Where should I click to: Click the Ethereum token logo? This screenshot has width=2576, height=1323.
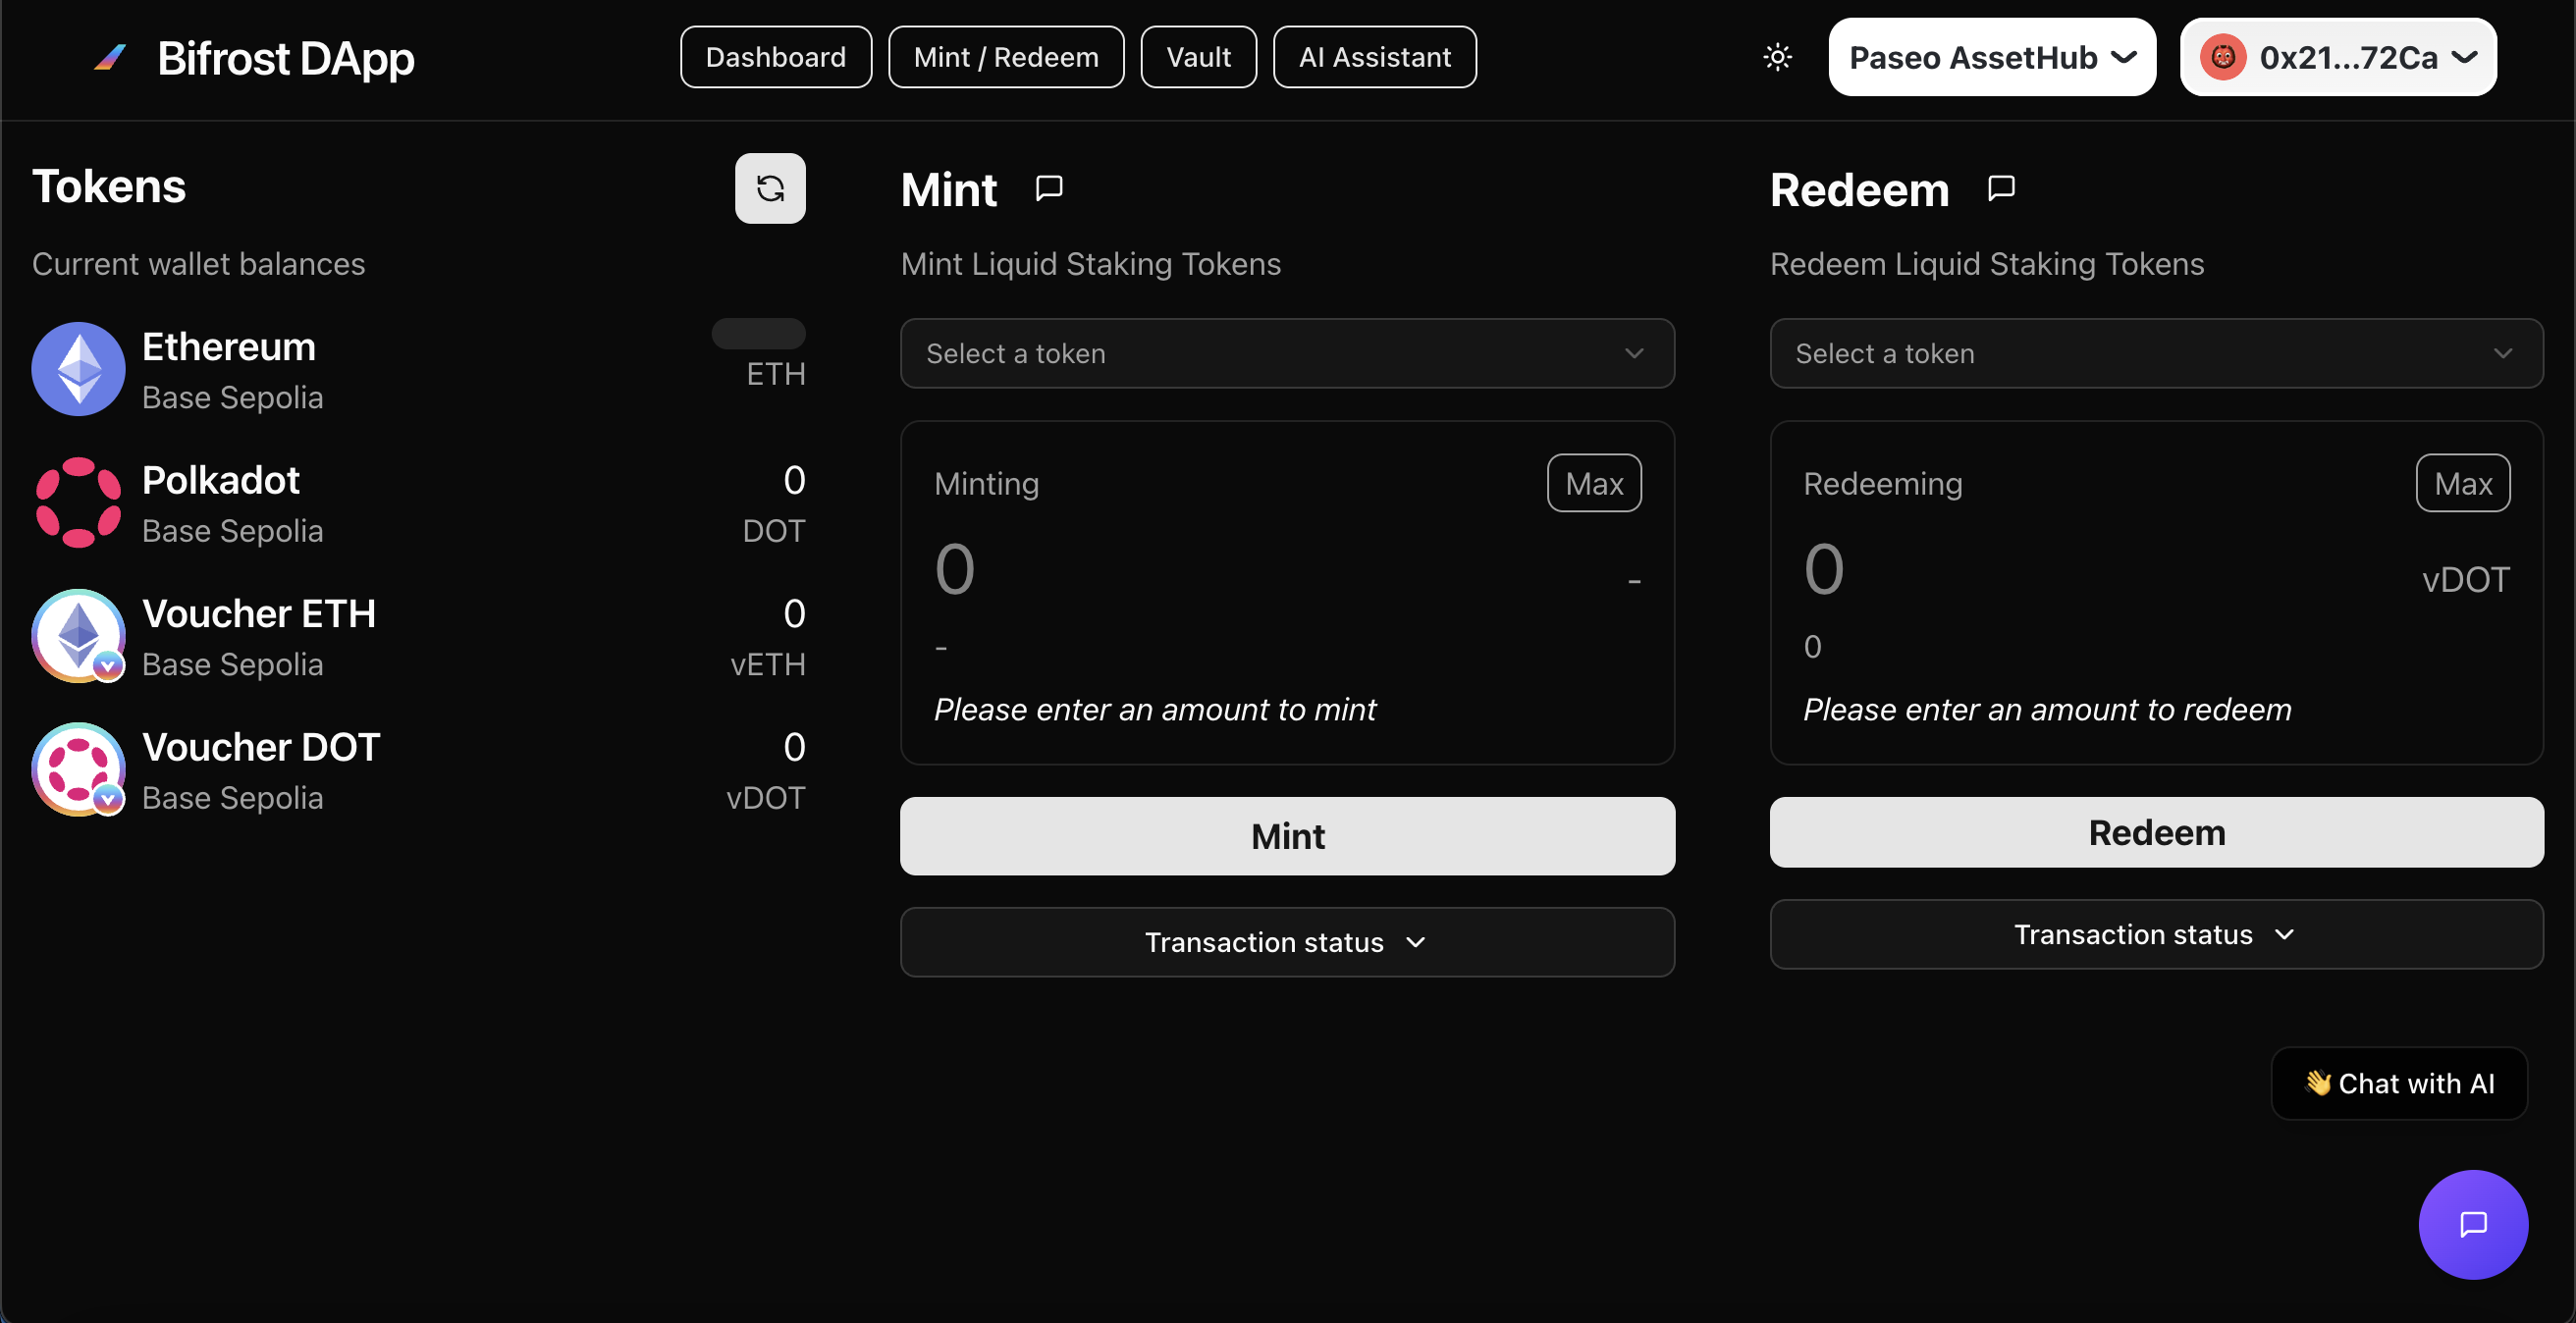tap(78, 369)
